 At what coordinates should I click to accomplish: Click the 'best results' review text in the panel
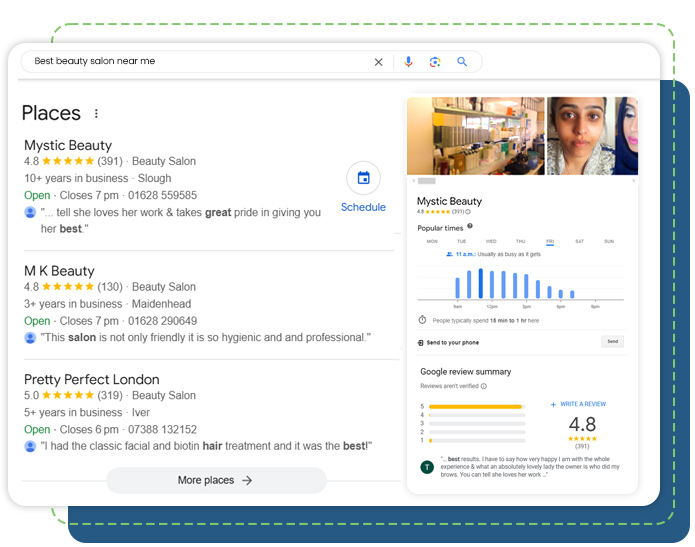530,467
